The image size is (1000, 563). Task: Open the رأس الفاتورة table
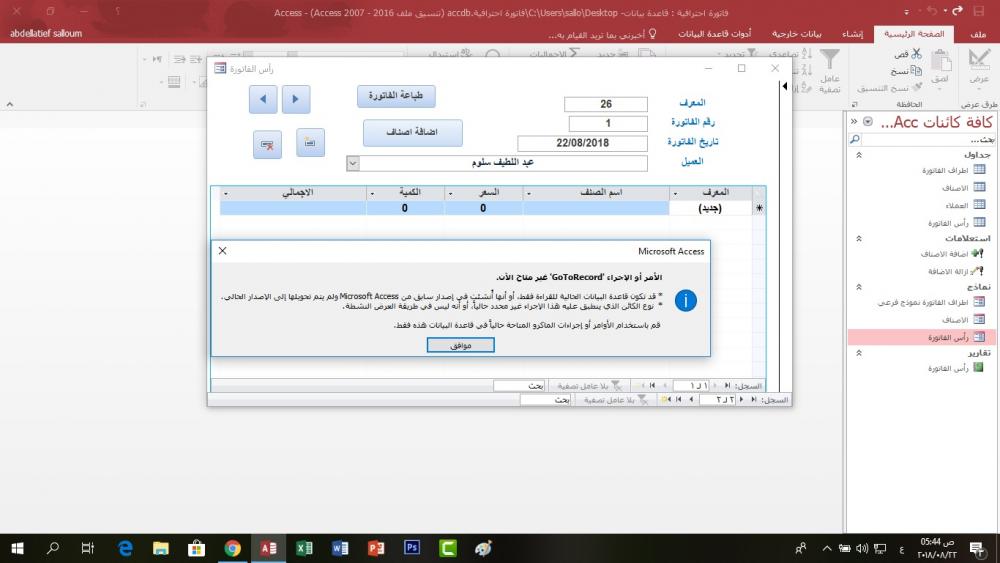coord(956,223)
